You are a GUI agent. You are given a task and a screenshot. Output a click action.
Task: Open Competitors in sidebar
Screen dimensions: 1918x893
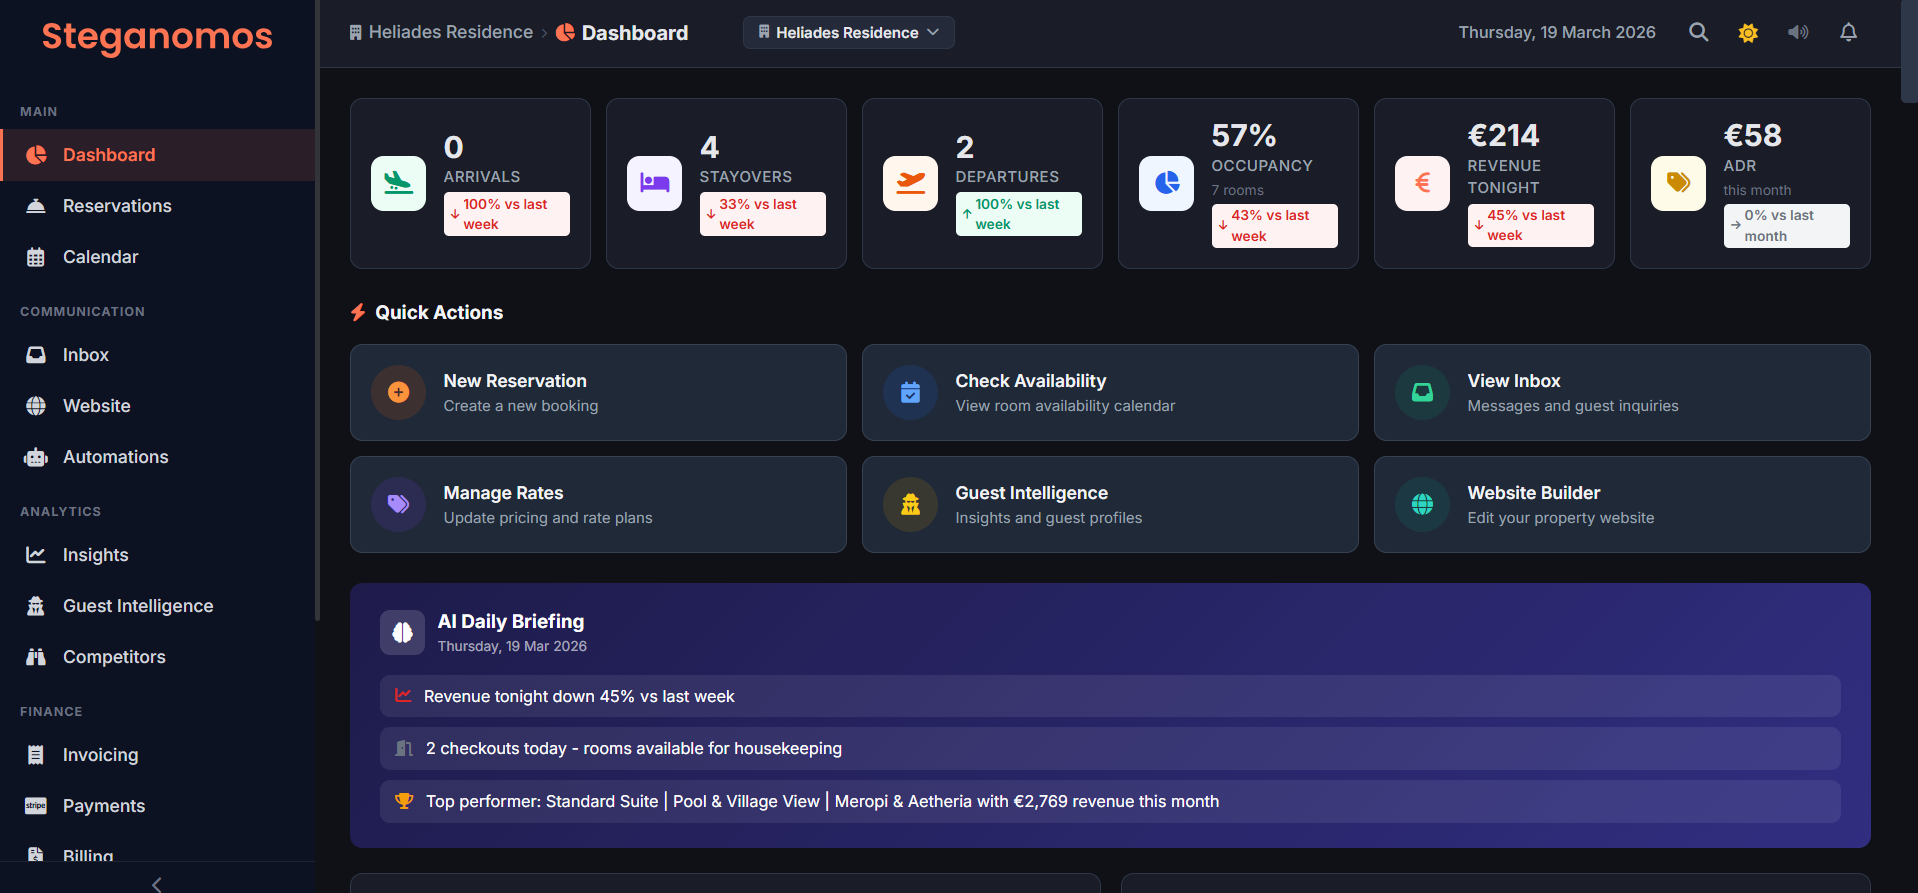158,657
